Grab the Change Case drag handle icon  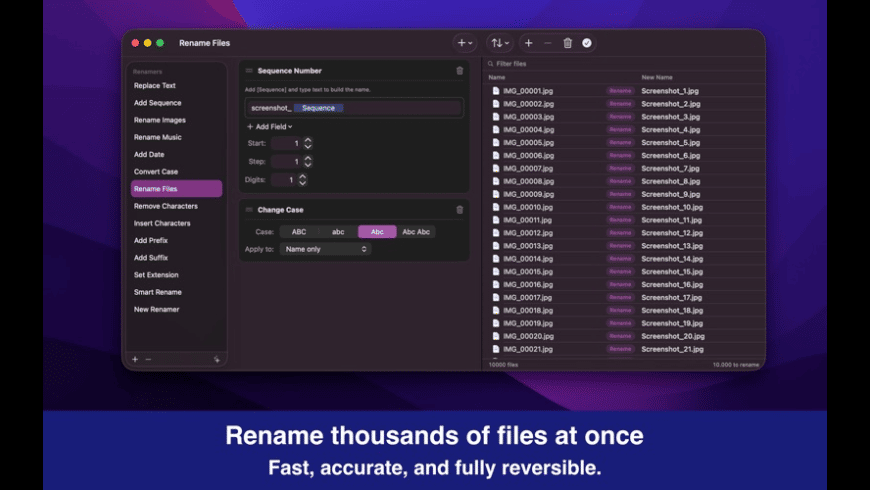[249, 210]
